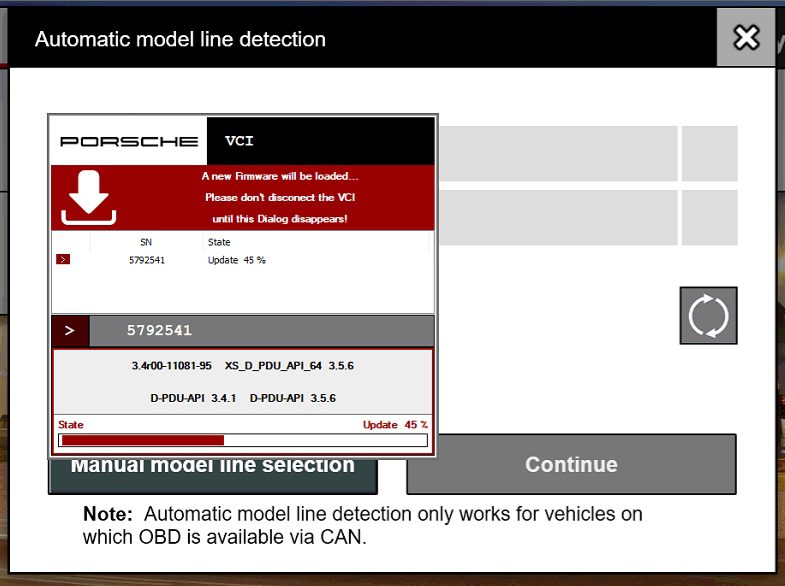Click the D-PDU-API 3.4.1 text
This screenshot has height=586, width=785.
click(193, 398)
